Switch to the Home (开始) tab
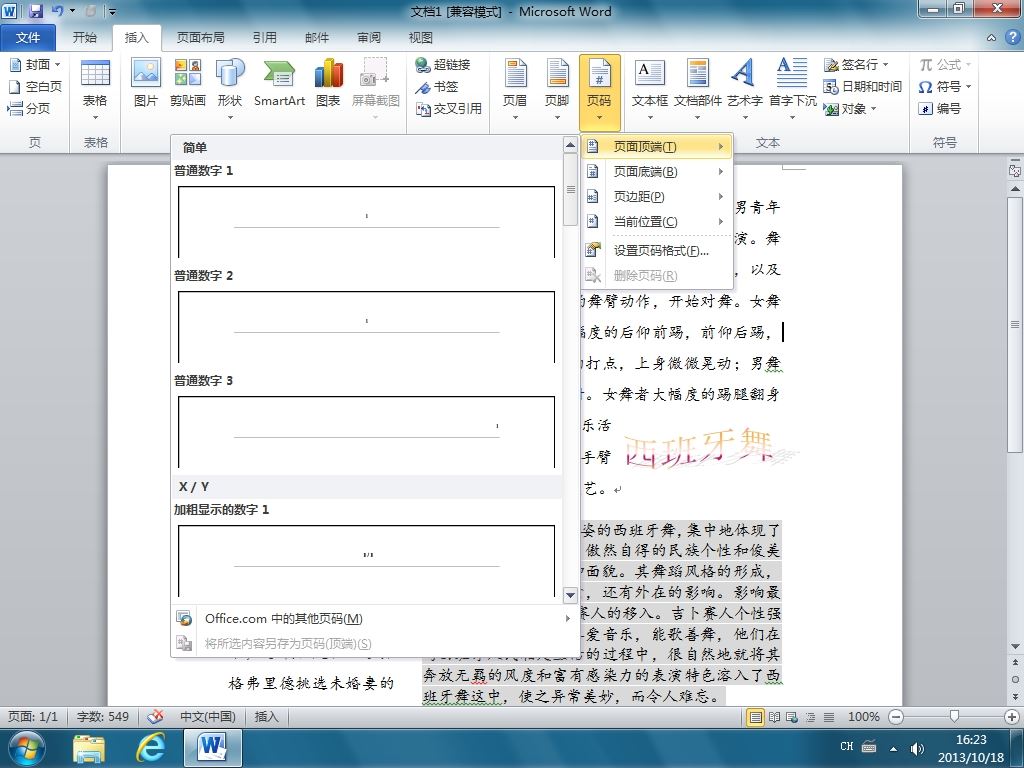The width and height of the screenshot is (1024, 768). [85, 37]
